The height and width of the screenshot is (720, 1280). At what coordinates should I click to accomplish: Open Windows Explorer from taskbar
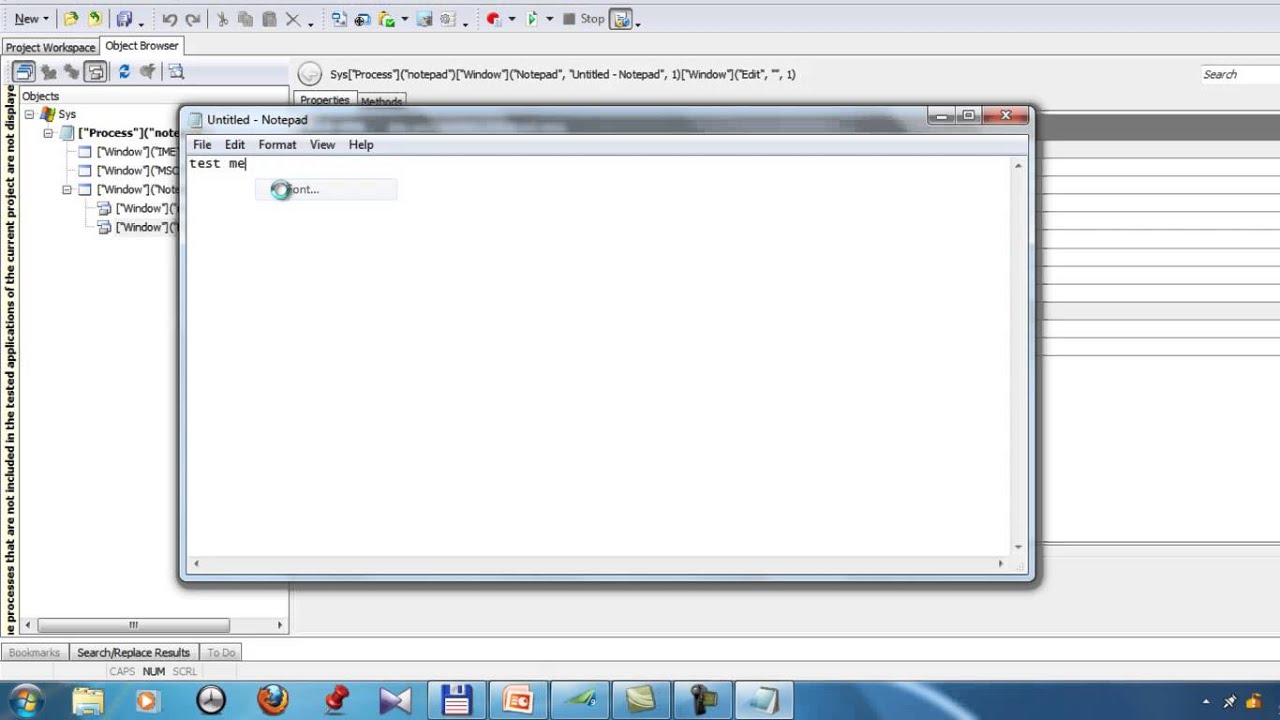click(x=88, y=700)
